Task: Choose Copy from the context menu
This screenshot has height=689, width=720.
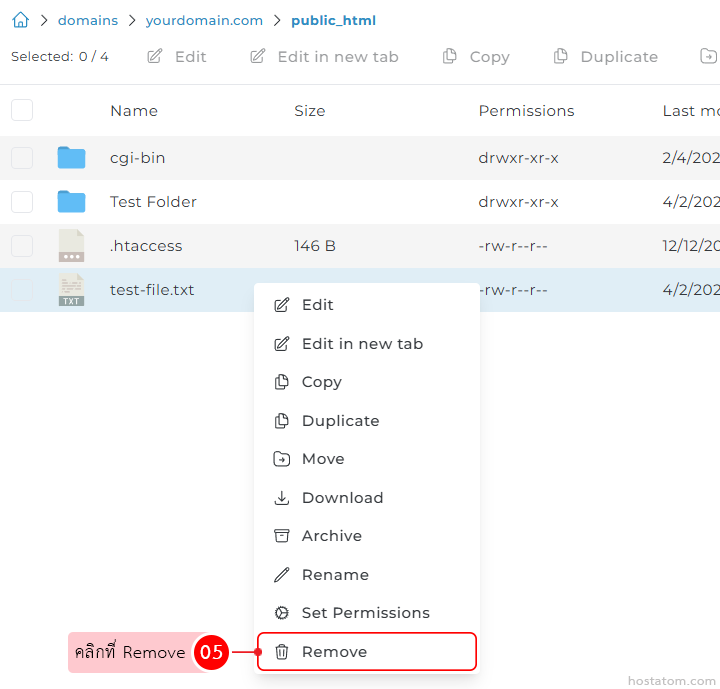Action: click(x=366, y=382)
